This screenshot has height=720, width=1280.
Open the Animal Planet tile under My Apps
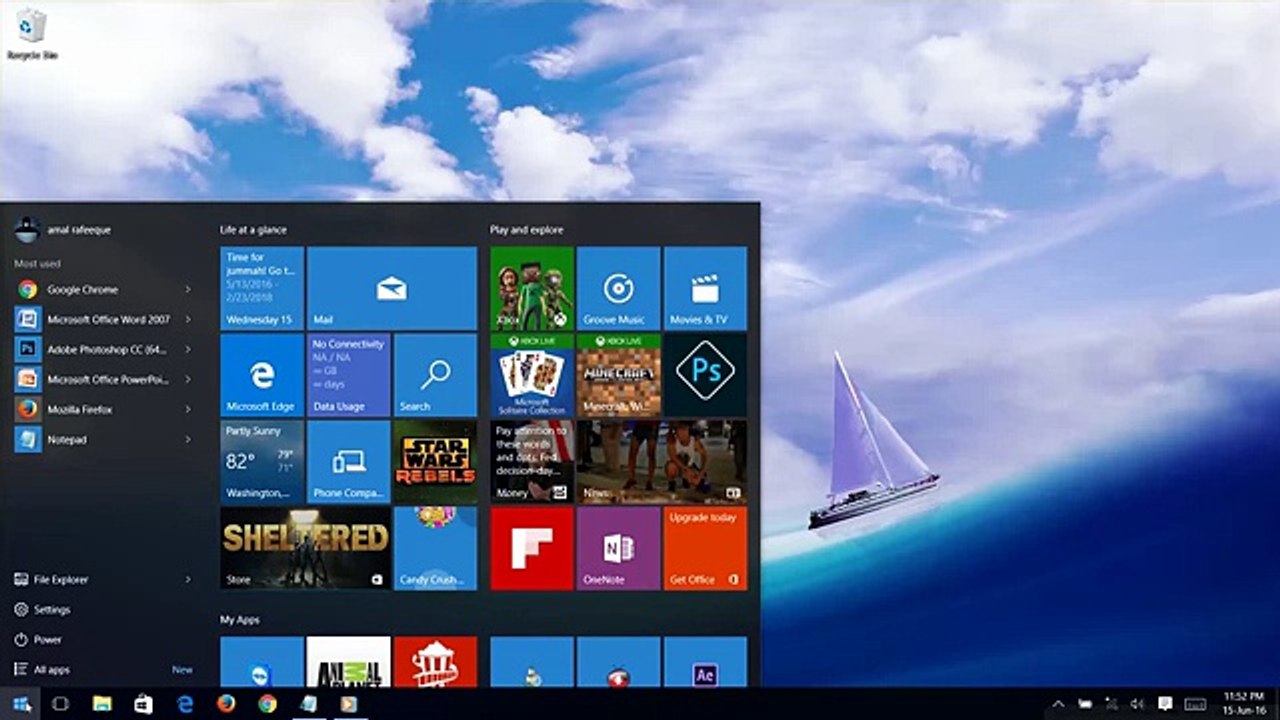(348, 662)
